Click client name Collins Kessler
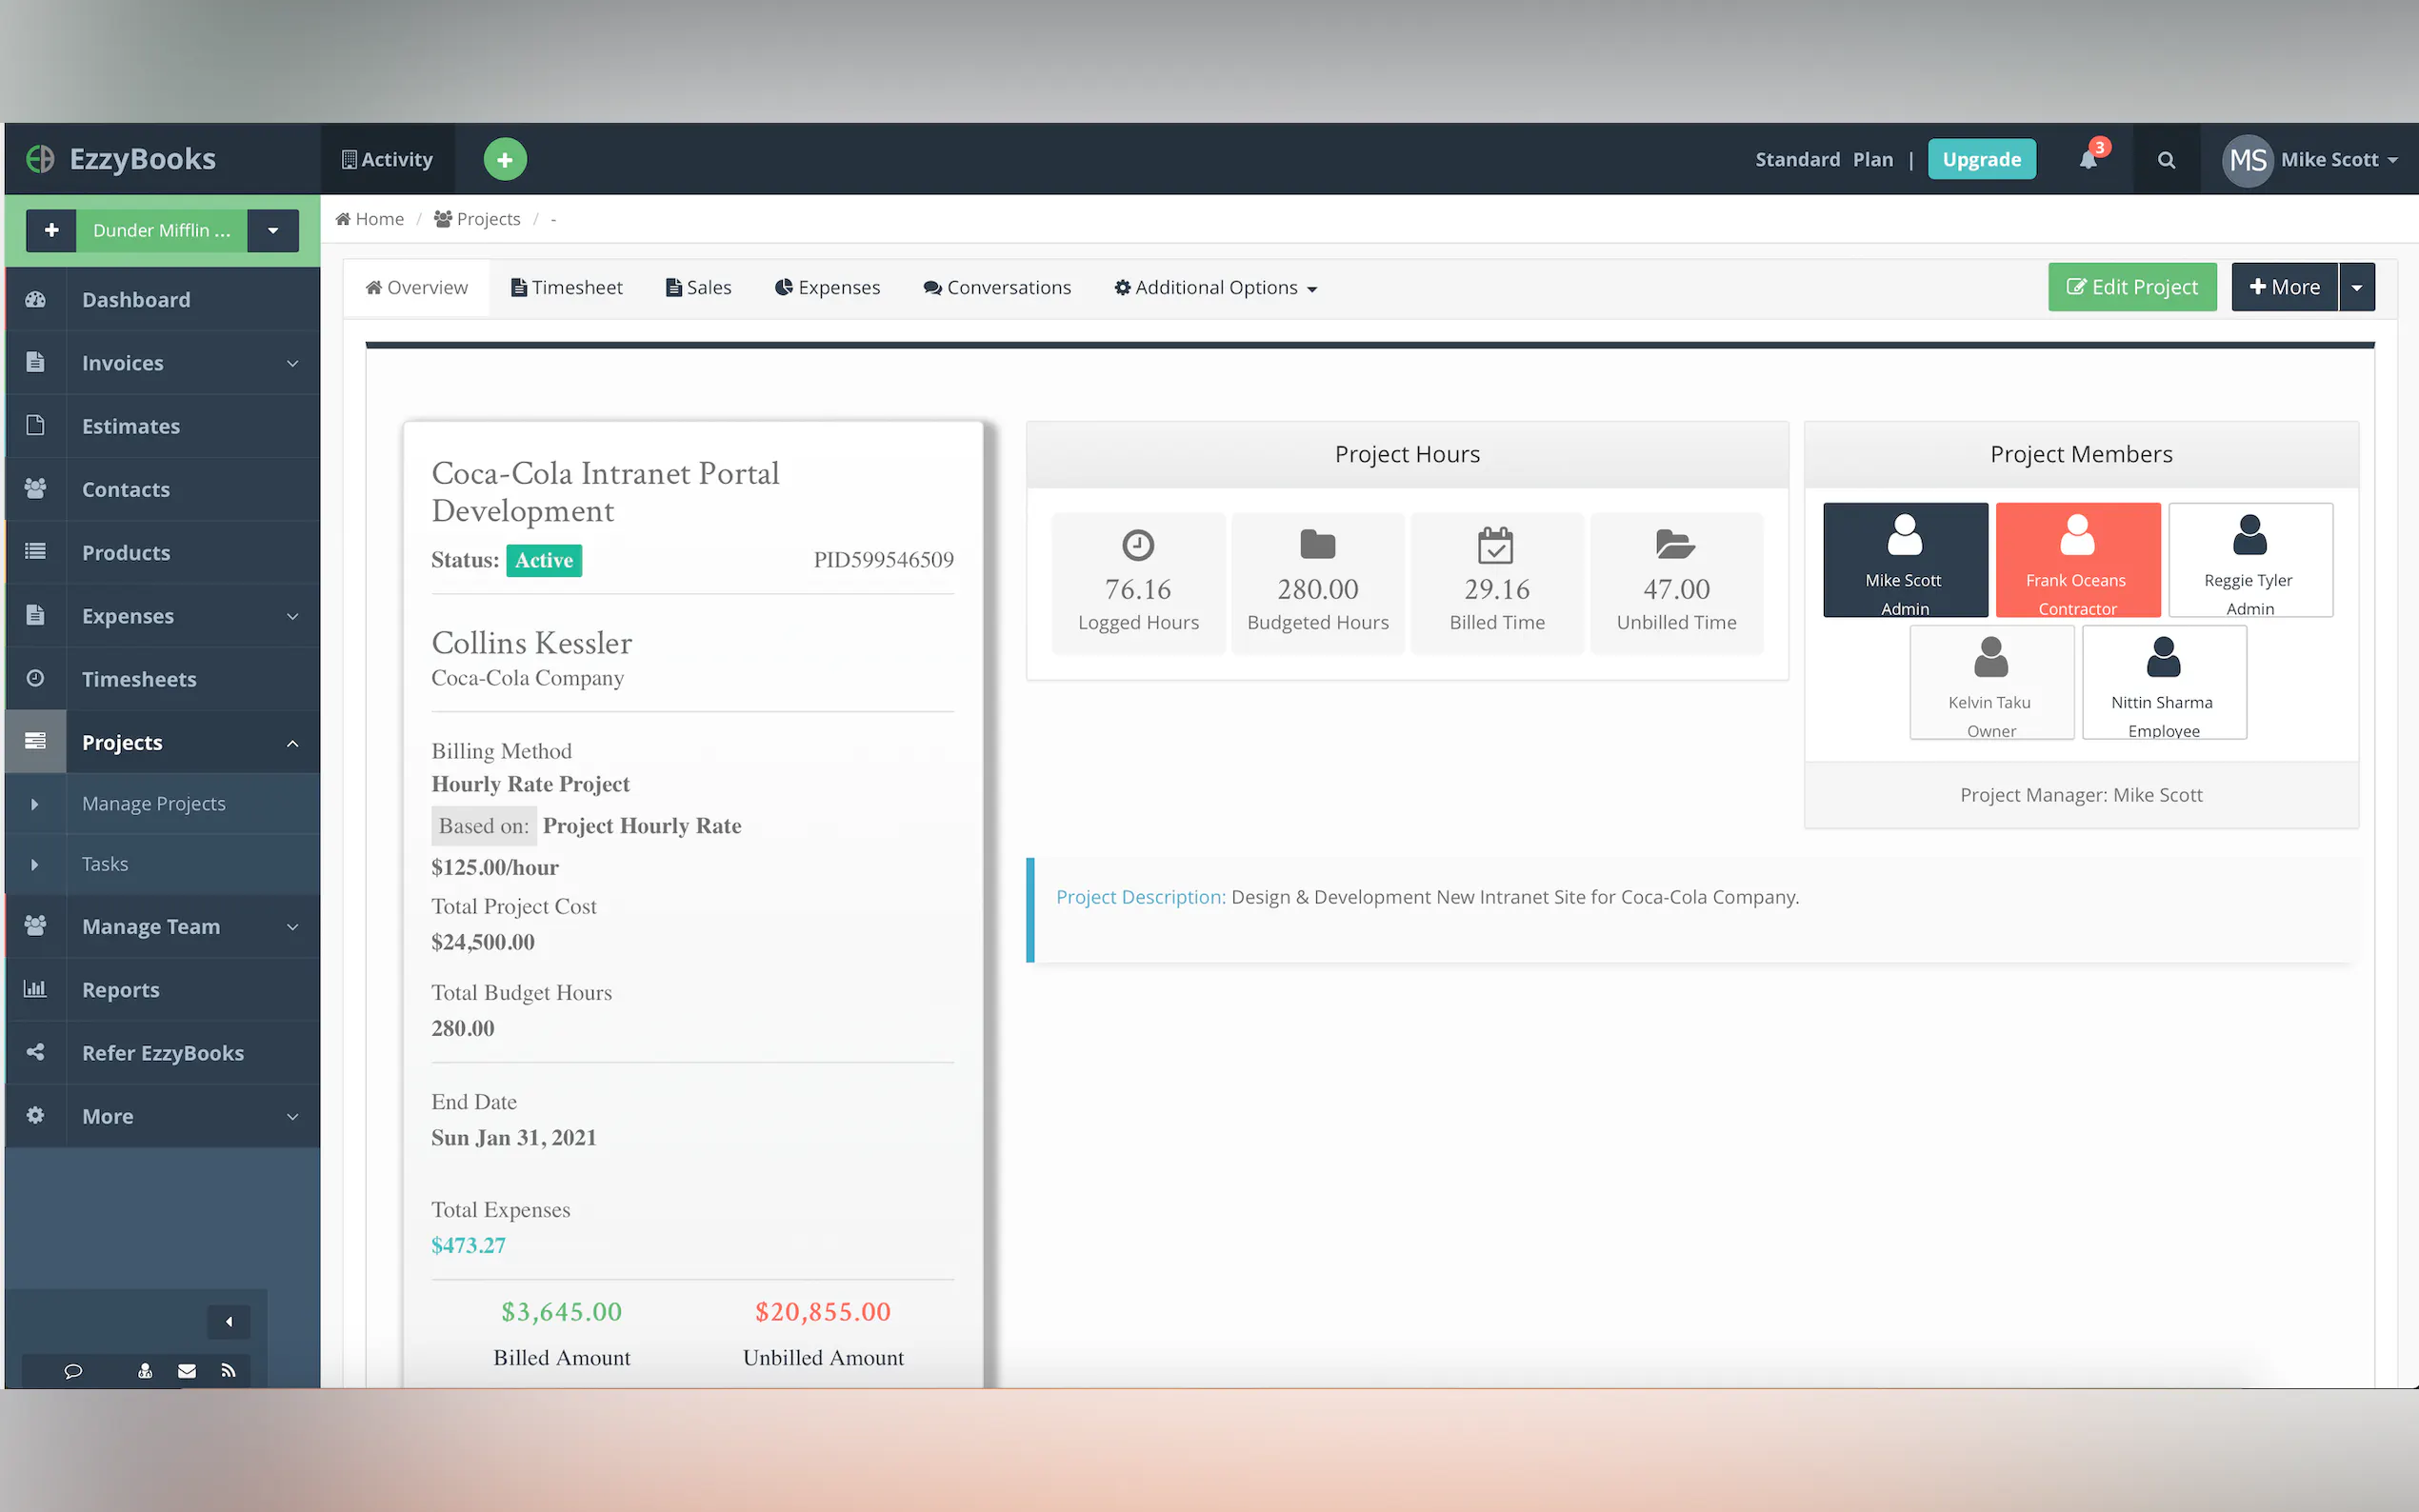 pos(531,642)
